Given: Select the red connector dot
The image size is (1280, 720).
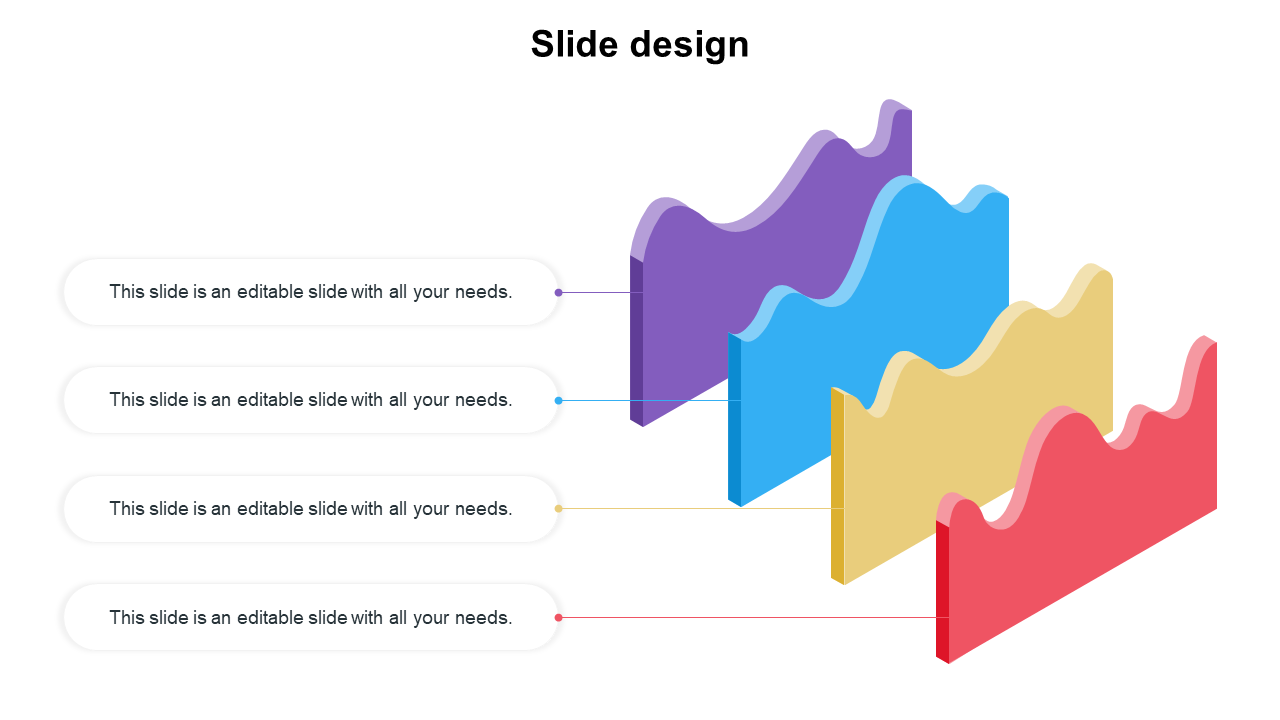Looking at the screenshot, I should click(x=559, y=617).
